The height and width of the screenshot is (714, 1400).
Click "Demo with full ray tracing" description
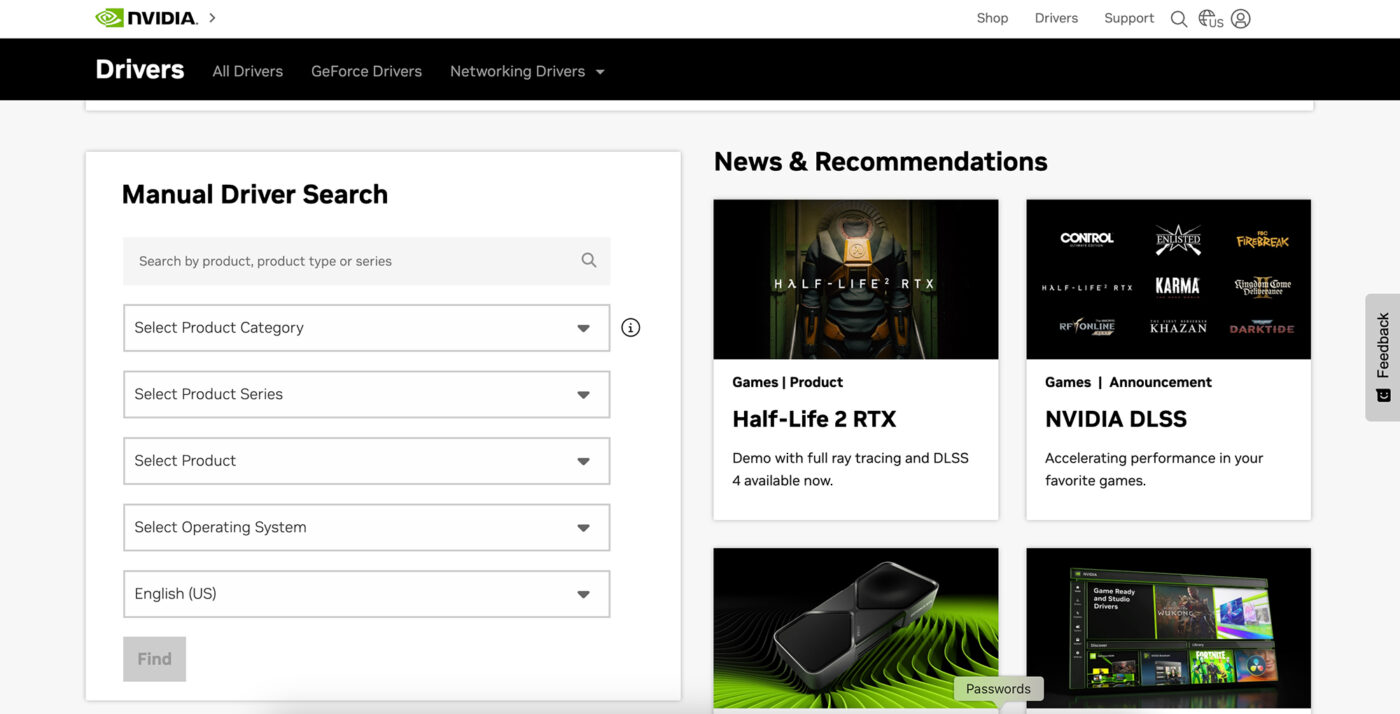tap(850, 469)
